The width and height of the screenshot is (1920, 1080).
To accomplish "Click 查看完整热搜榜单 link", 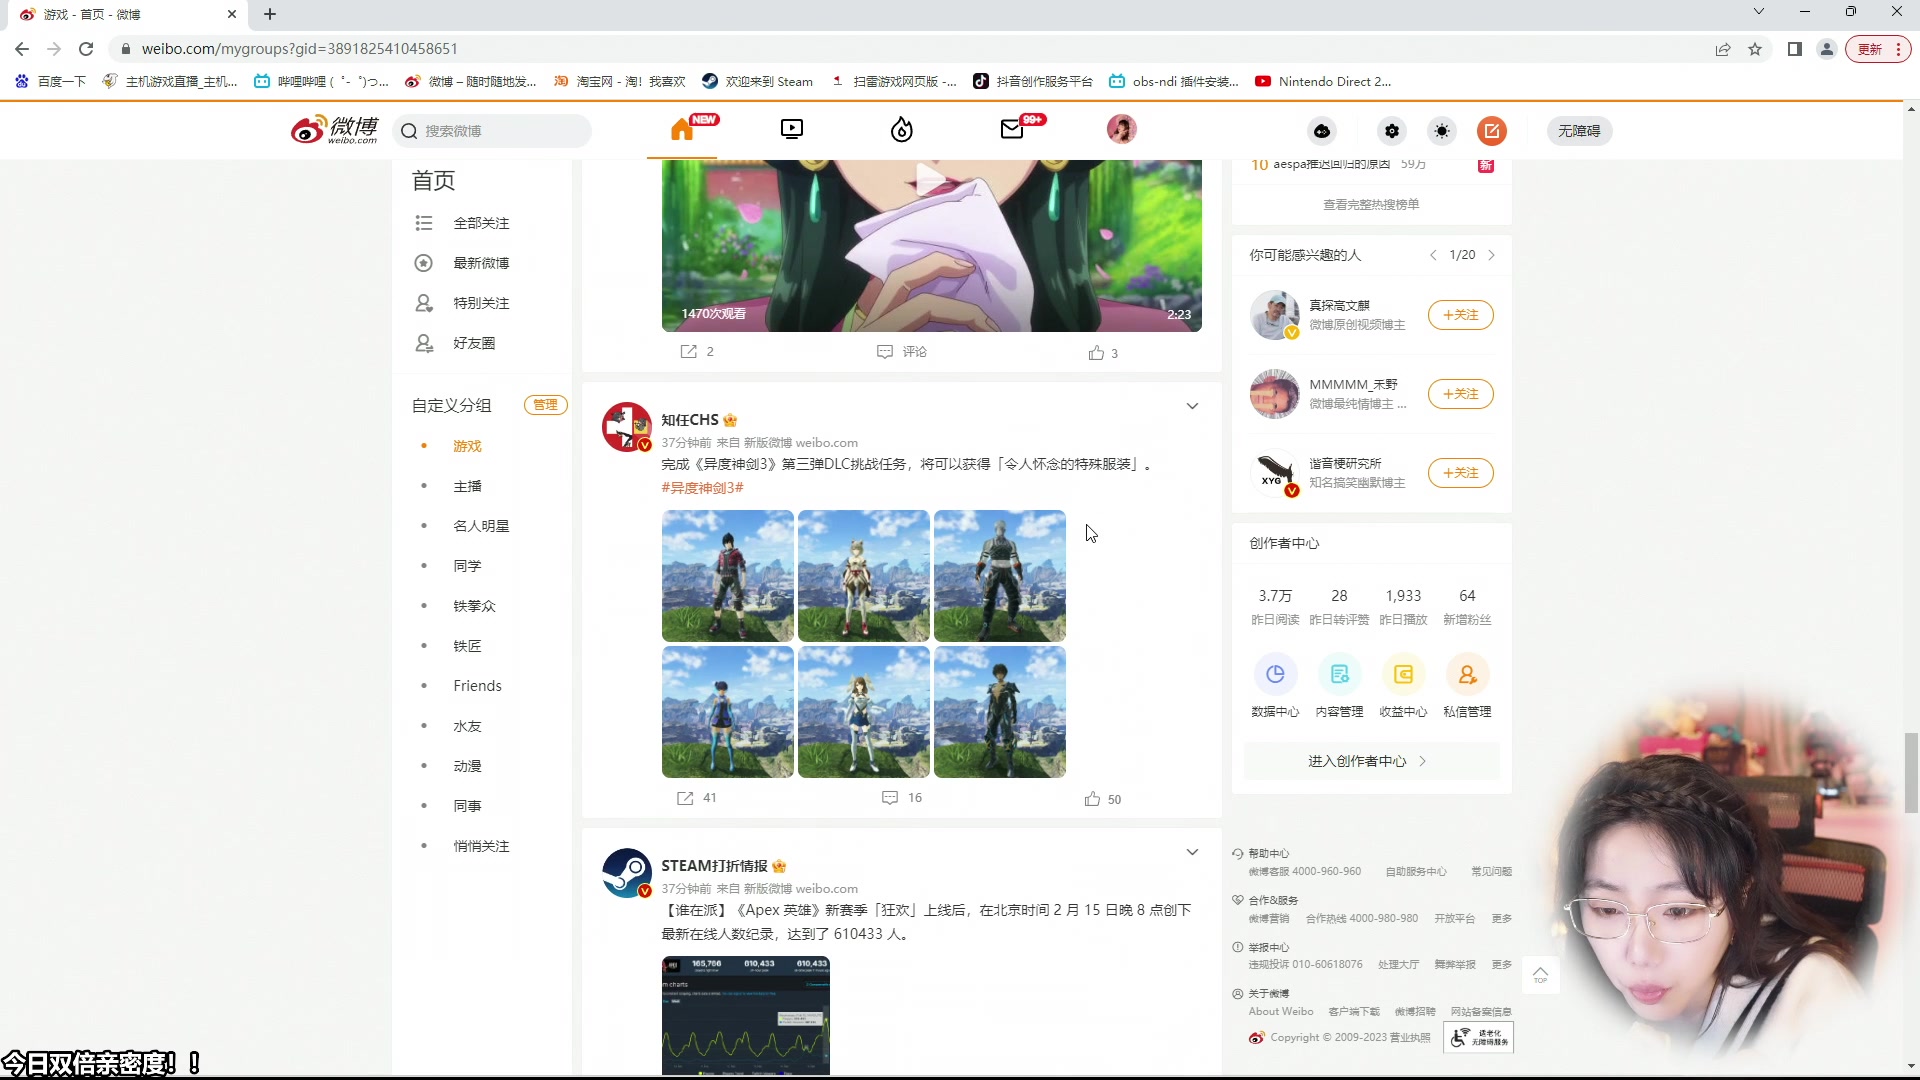I will pyautogui.click(x=1371, y=205).
